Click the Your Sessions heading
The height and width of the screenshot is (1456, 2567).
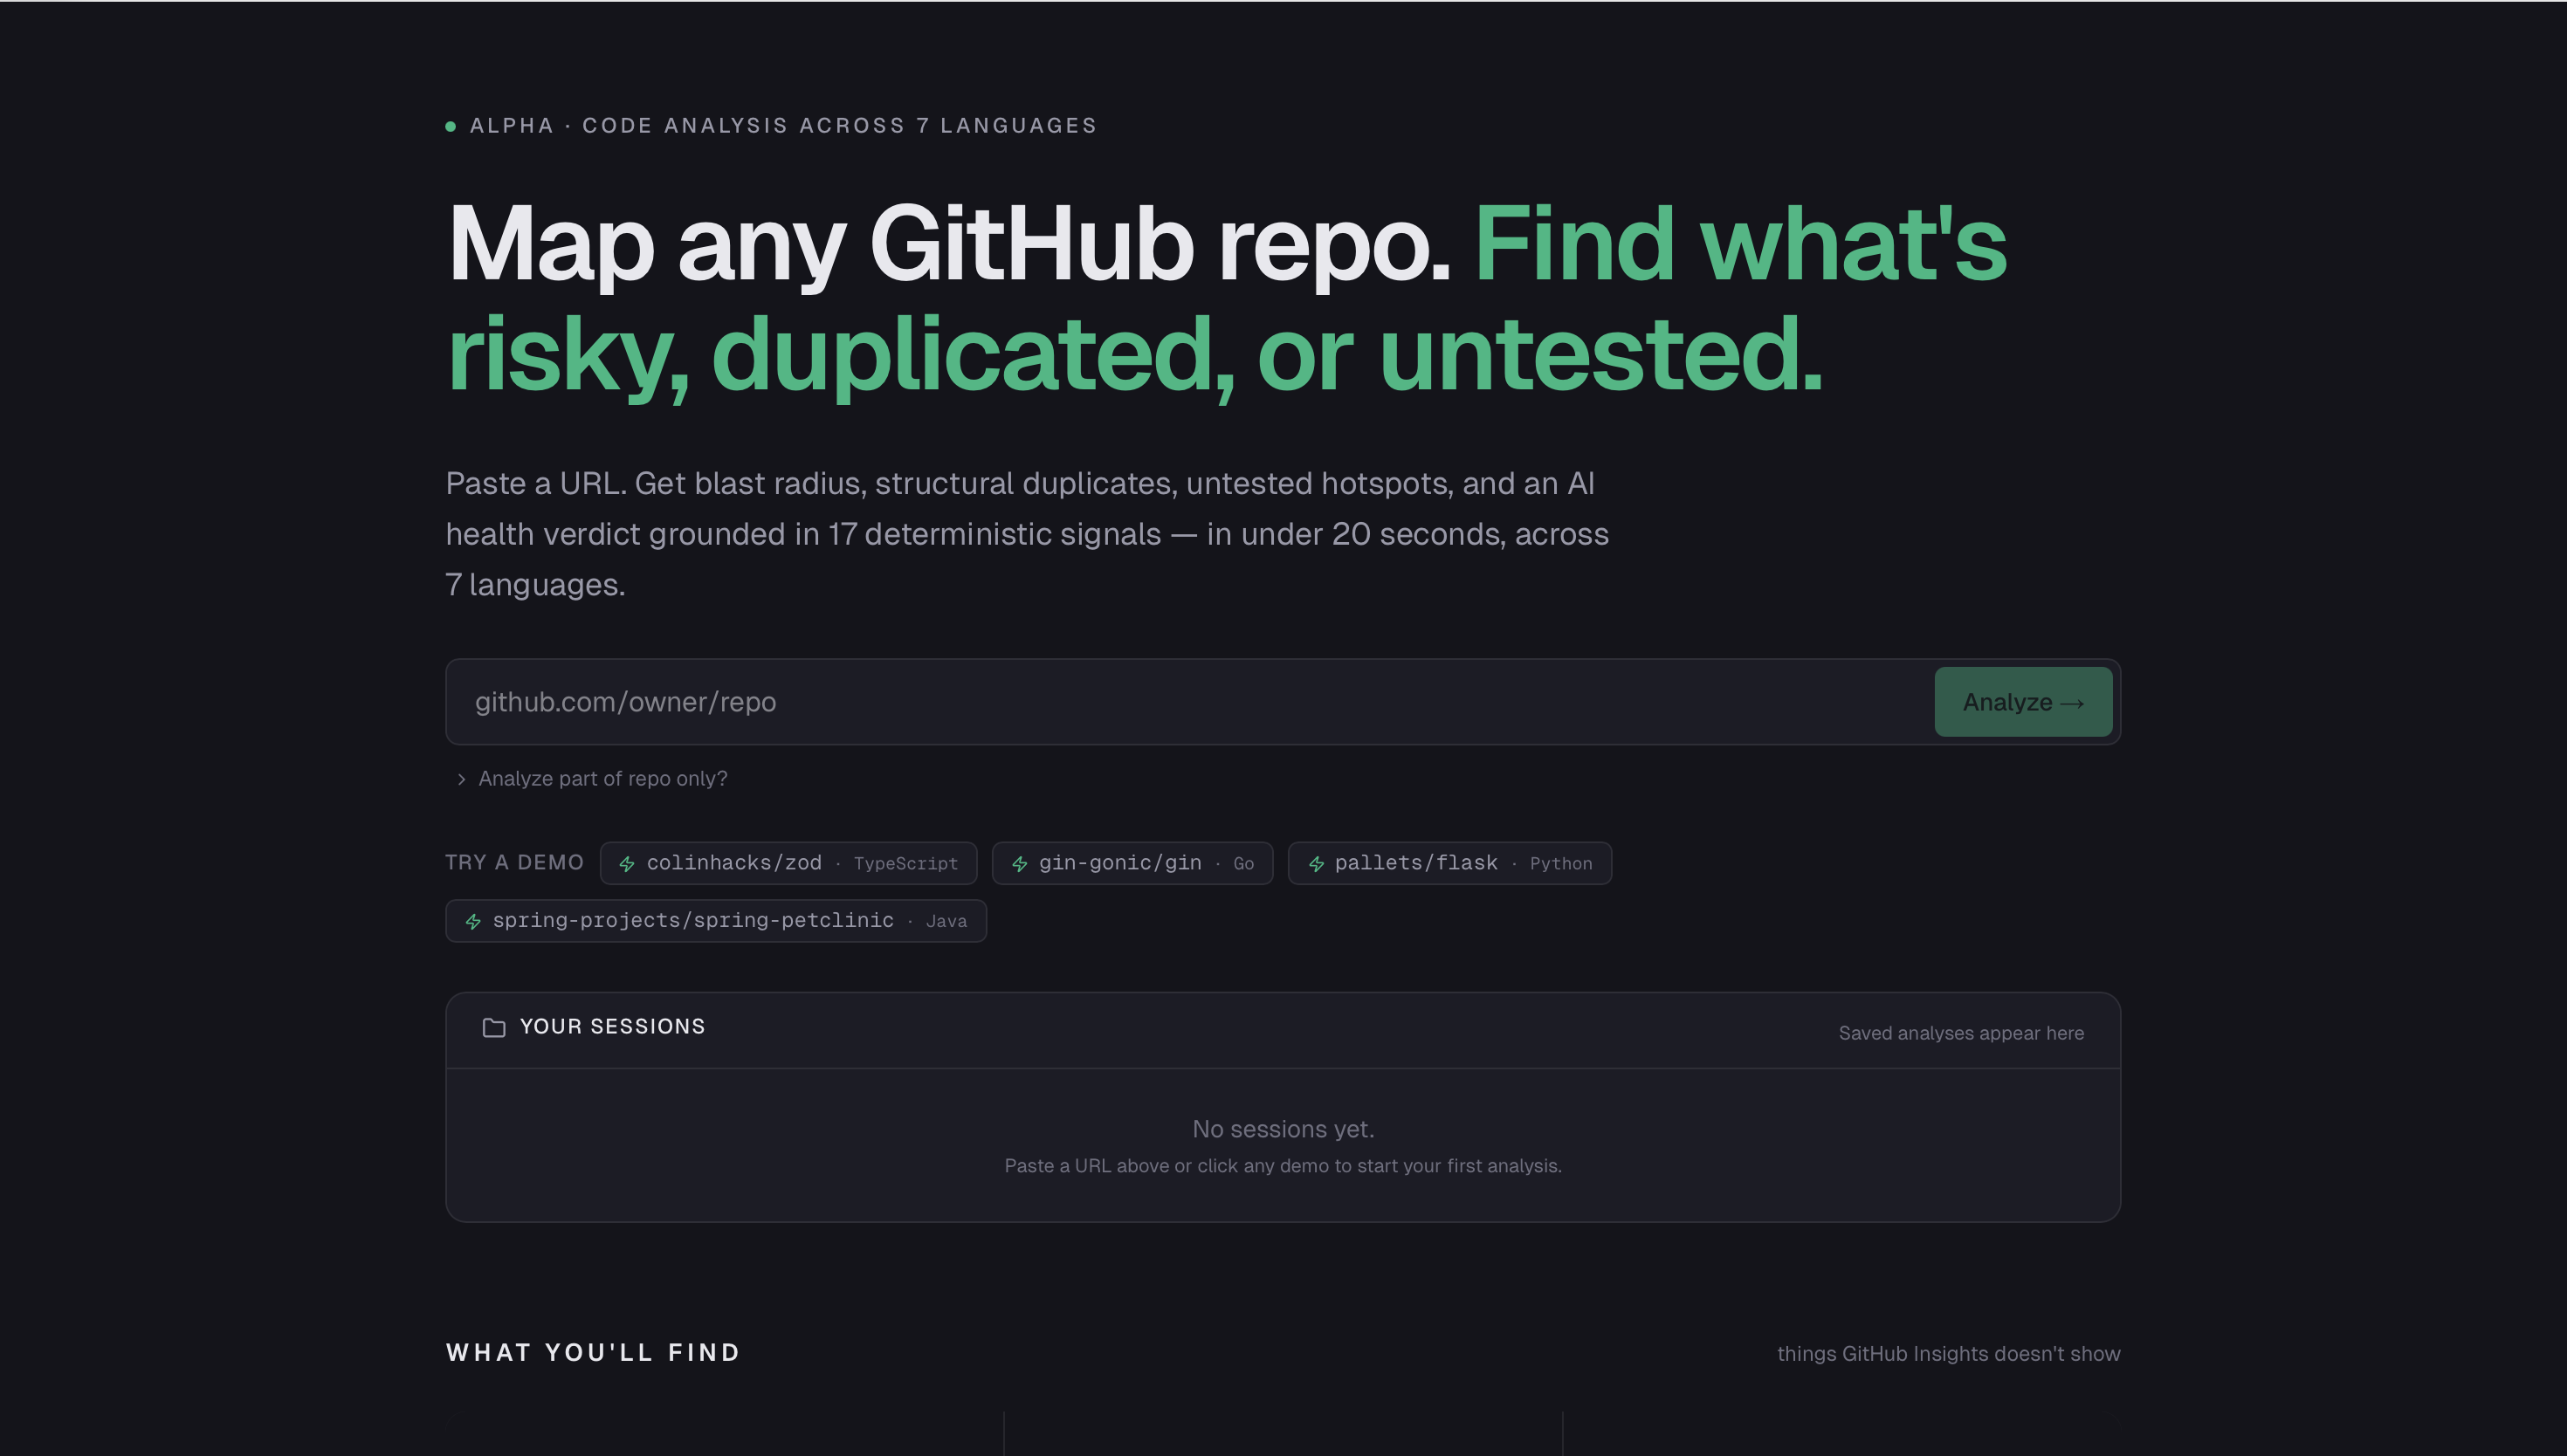tap(612, 1027)
